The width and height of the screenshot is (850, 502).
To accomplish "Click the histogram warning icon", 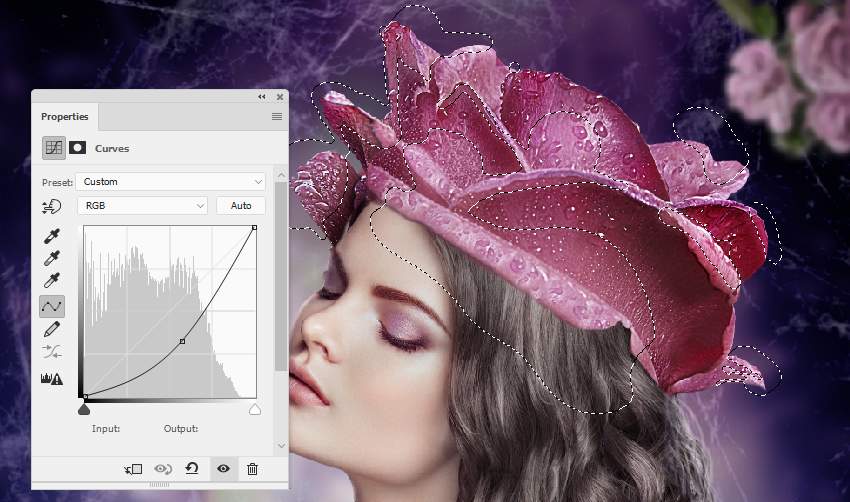I will click(x=52, y=378).
